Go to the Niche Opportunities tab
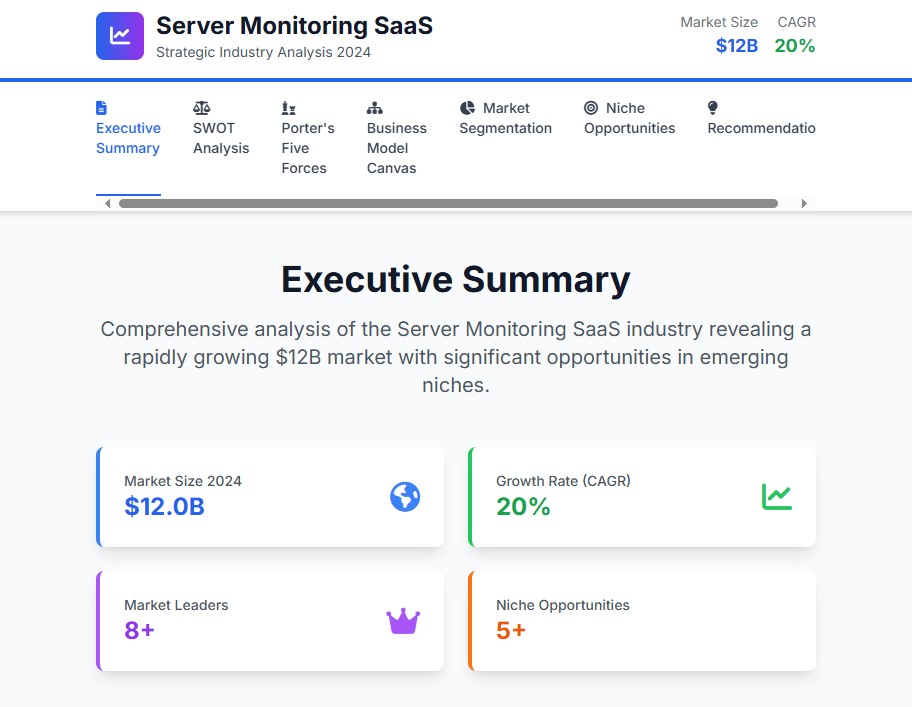 629,119
